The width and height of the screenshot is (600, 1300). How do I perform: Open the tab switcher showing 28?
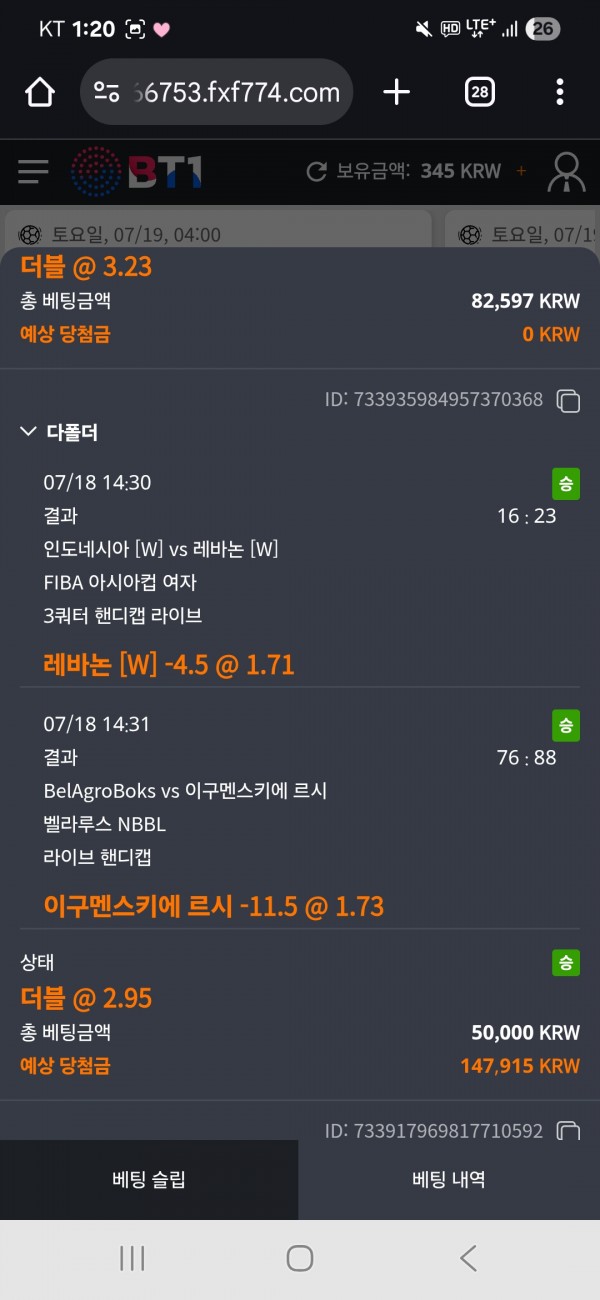[x=480, y=93]
